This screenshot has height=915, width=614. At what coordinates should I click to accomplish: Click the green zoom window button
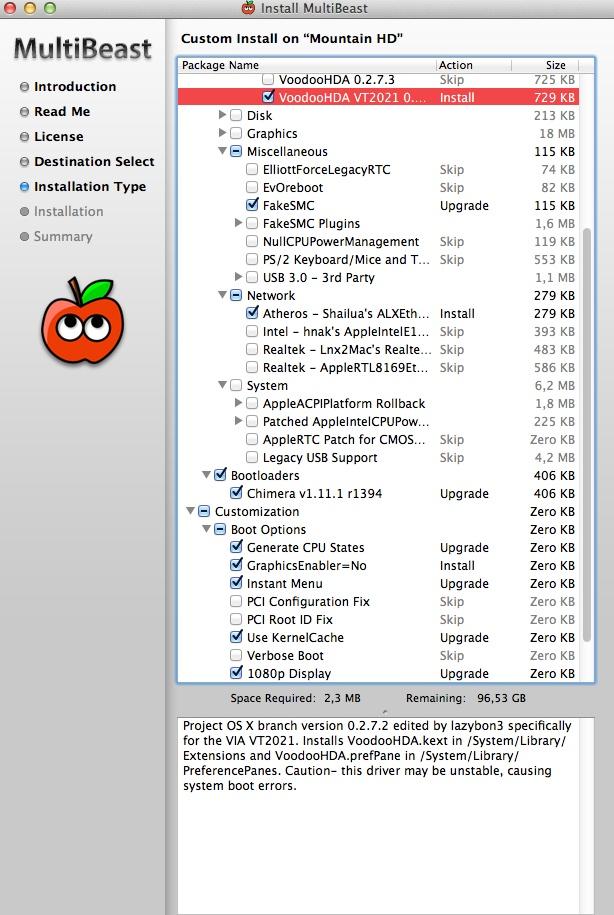click(50, 8)
